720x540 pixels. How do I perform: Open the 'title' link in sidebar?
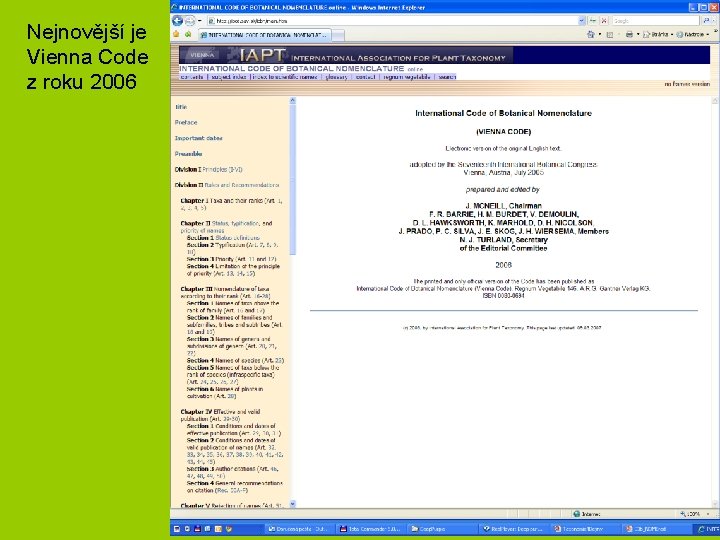click(181, 107)
